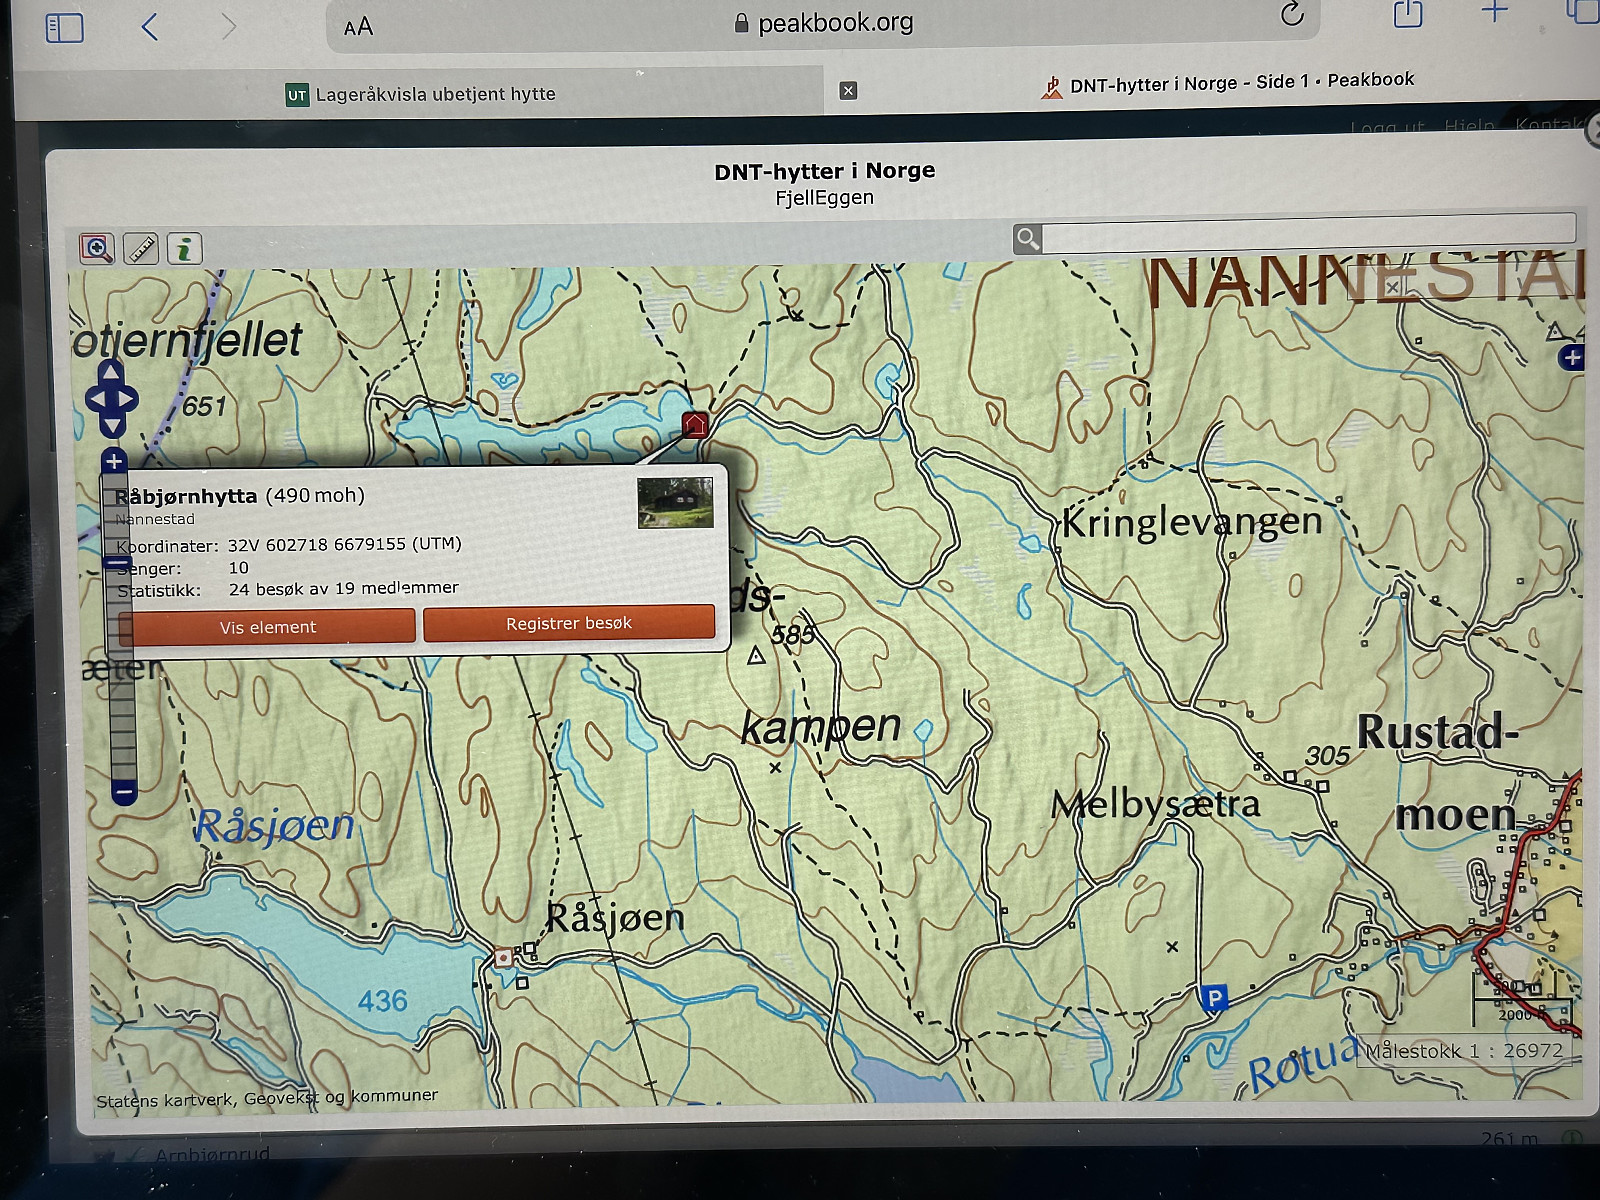Go back to previous page
The height and width of the screenshot is (1200, 1600).
(150, 26)
